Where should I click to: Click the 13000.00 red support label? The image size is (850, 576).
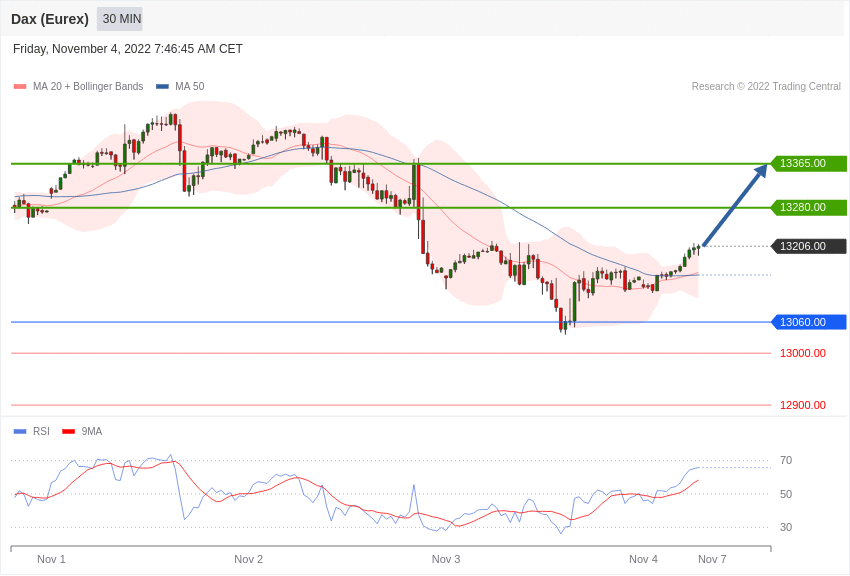[803, 353]
